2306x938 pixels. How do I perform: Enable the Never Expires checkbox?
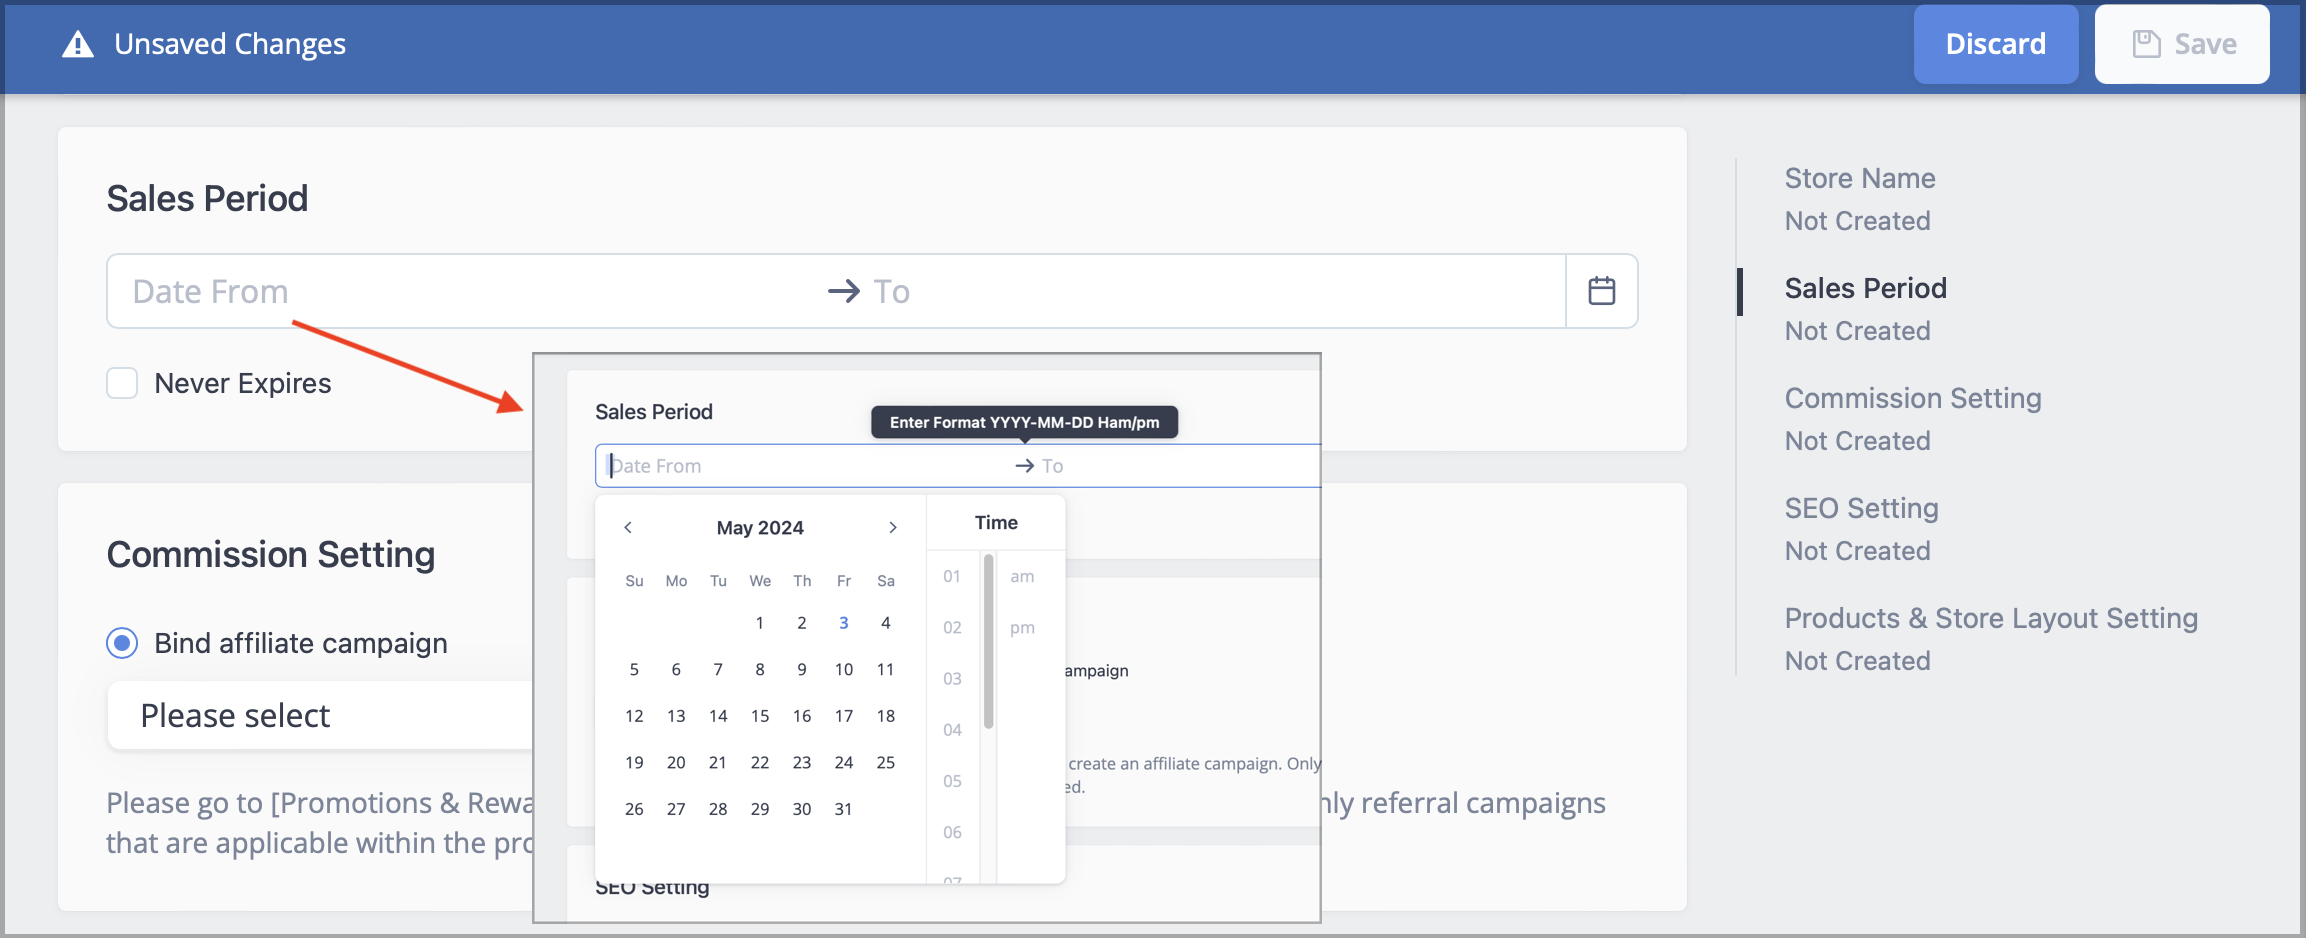click(x=121, y=382)
